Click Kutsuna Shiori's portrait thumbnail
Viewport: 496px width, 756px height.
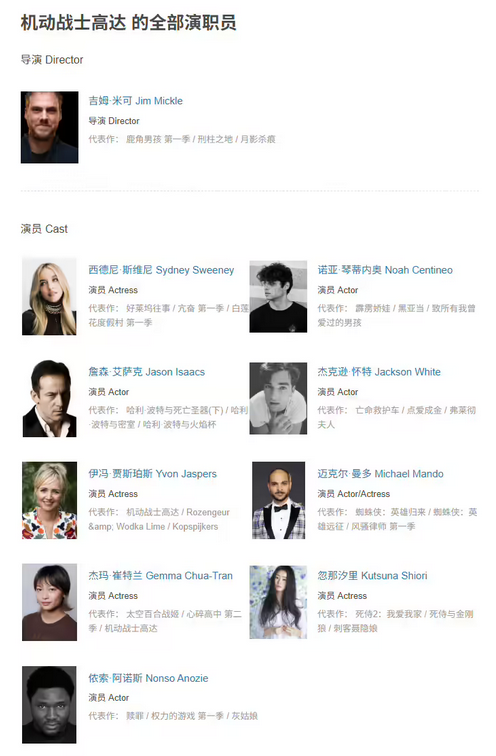[x=278, y=602]
